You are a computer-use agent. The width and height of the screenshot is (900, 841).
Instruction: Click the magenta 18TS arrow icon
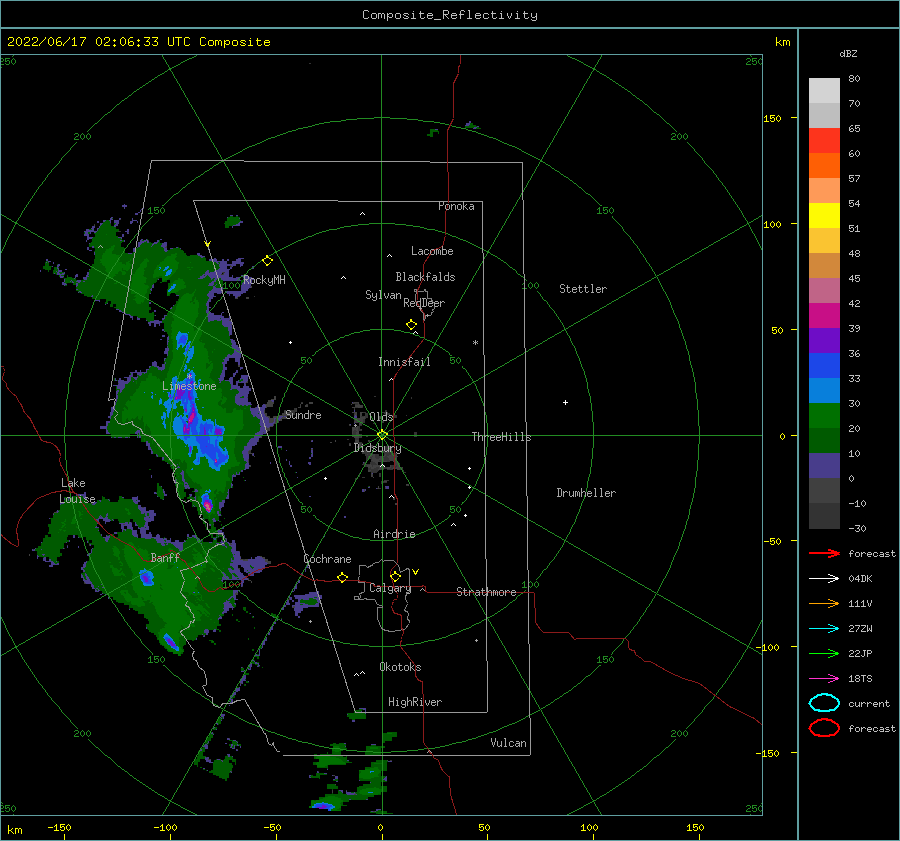coord(824,679)
